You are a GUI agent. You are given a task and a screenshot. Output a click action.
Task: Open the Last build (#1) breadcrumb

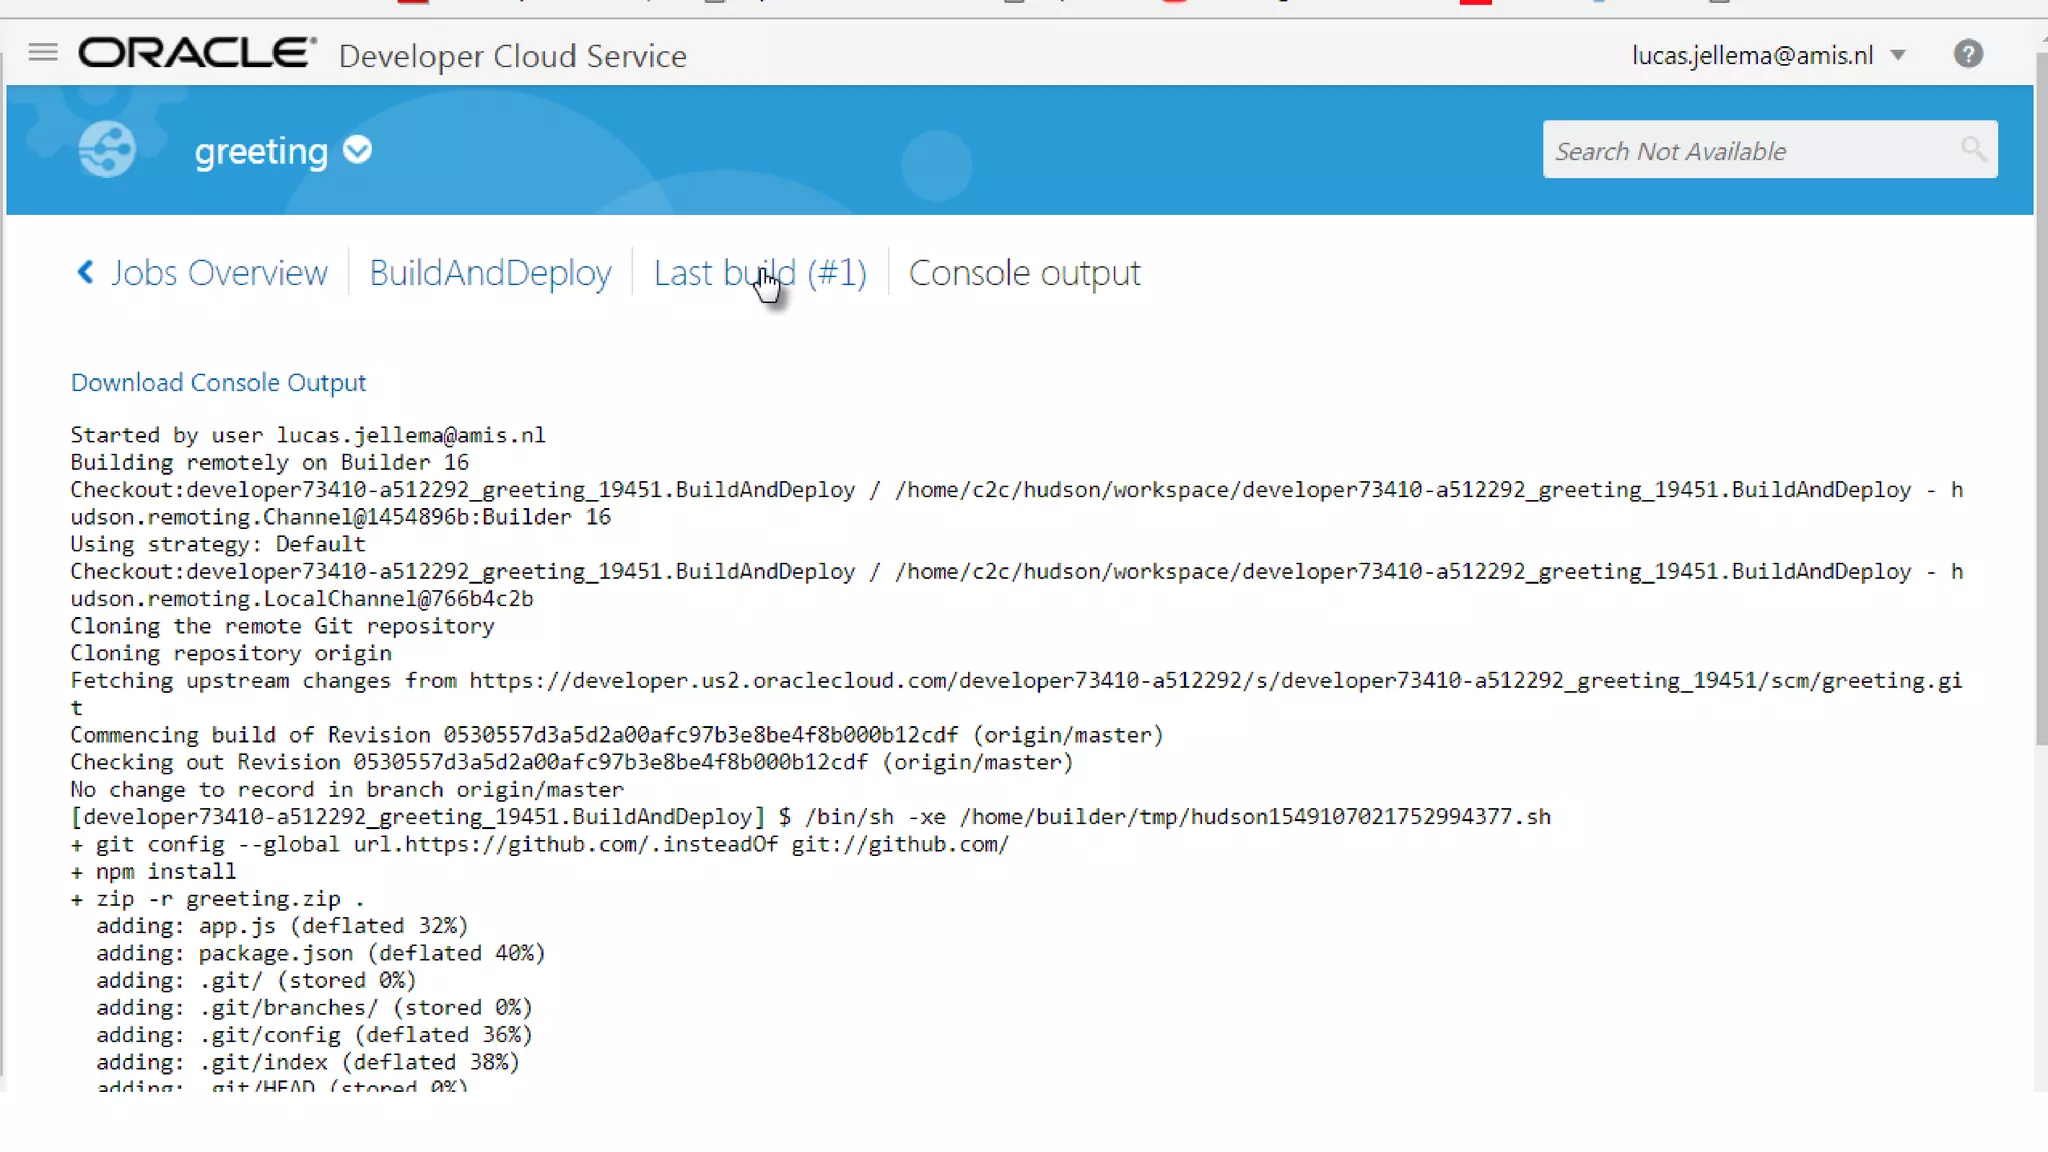click(760, 273)
